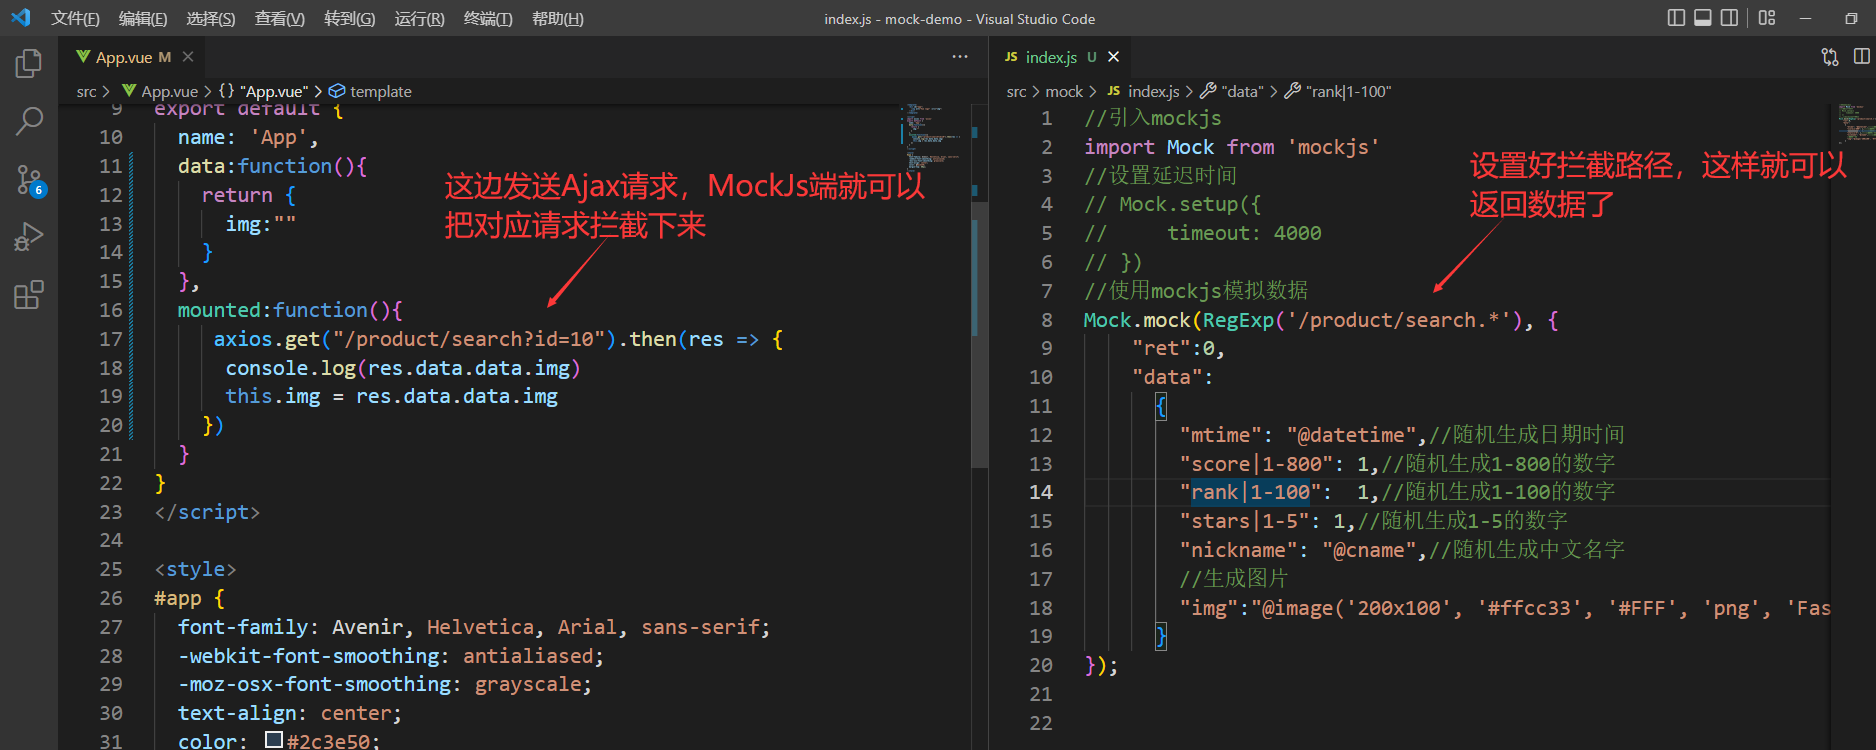The height and width of the screenshot is (750, 1876).
Task: Click this.img assignment on line 19
Action: 391,396
